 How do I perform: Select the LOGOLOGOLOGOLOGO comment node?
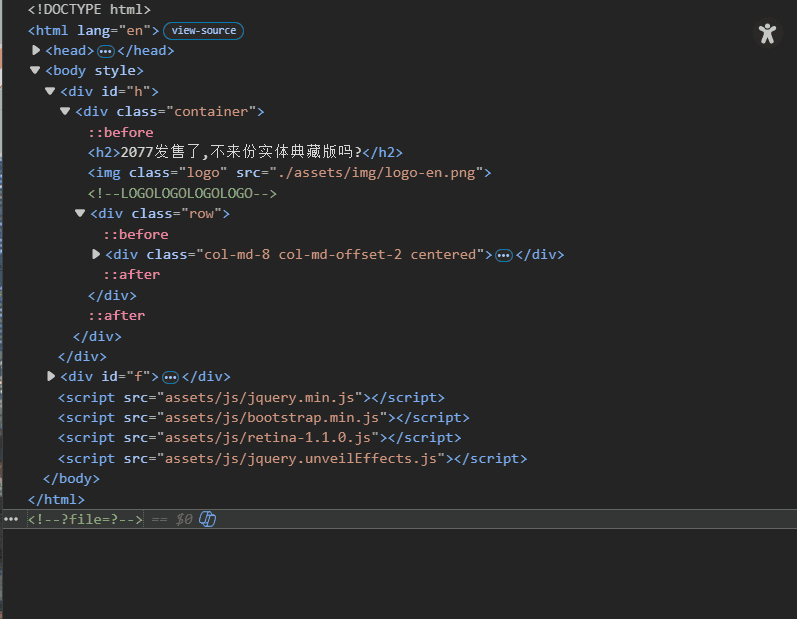(x=182, y=193)
